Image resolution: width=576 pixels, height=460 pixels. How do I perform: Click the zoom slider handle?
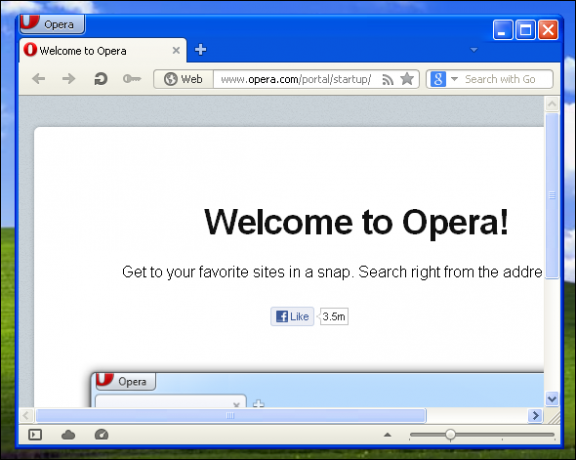pyautogui.click(x=450, y=435)
